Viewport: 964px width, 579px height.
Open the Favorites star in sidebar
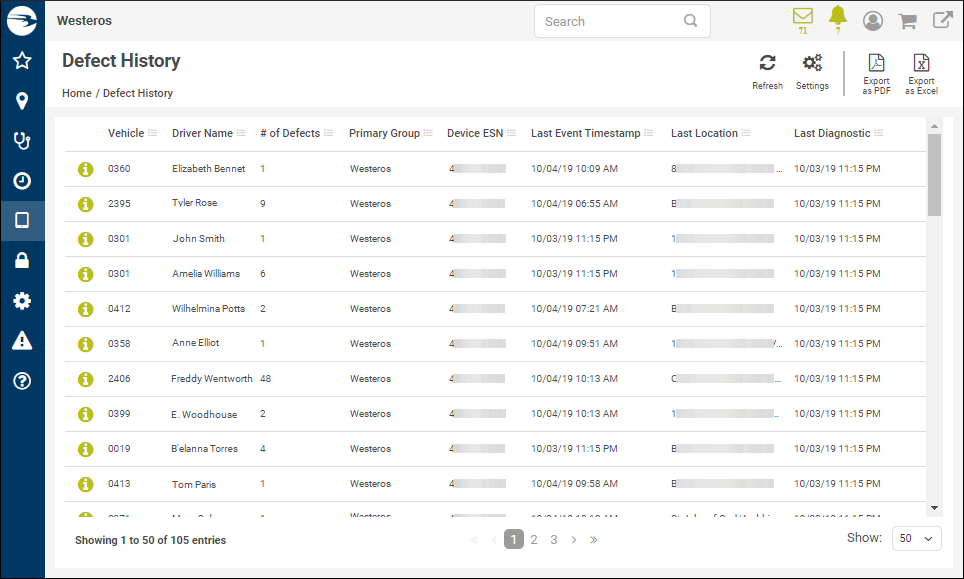(22, 61)
